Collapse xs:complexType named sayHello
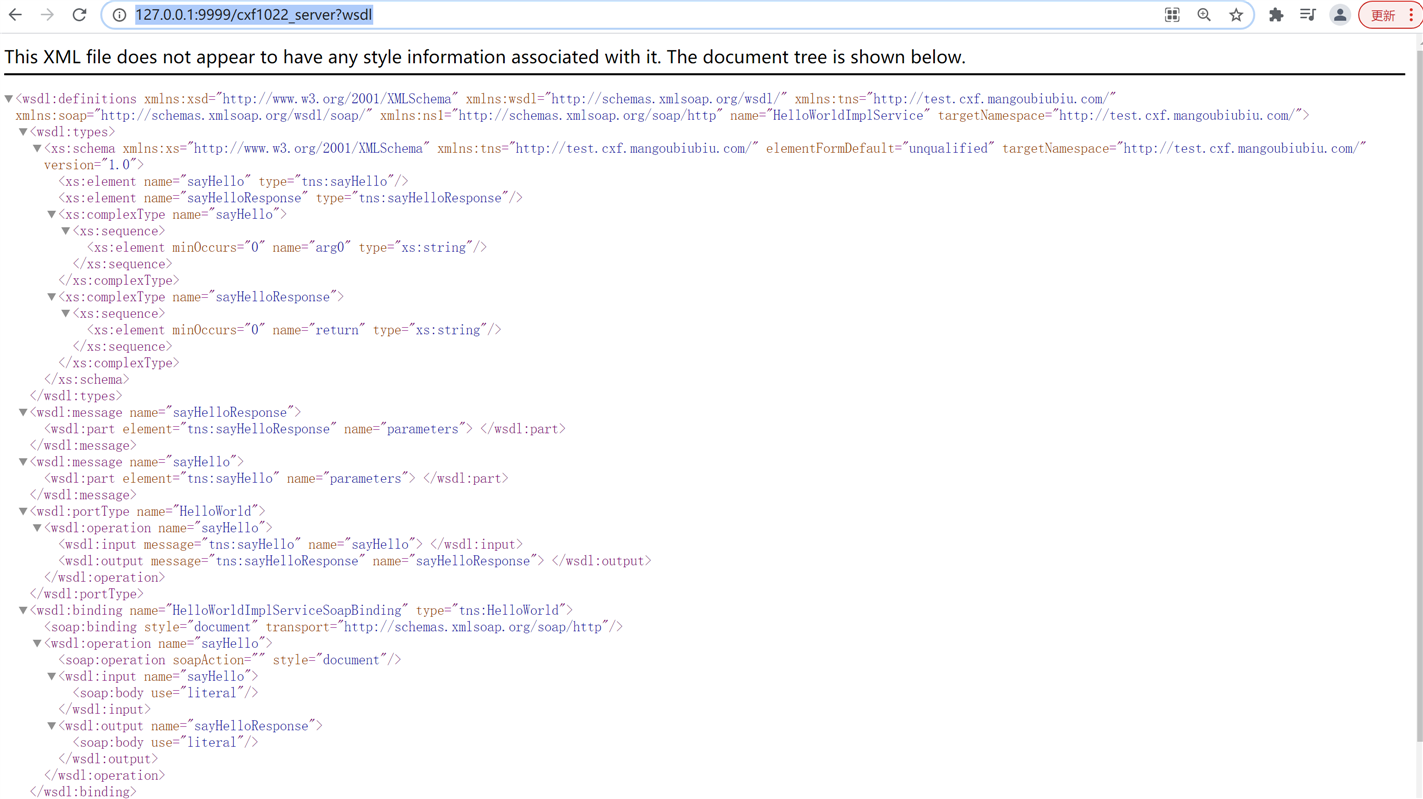The image size is (1423, 799). 52,214
